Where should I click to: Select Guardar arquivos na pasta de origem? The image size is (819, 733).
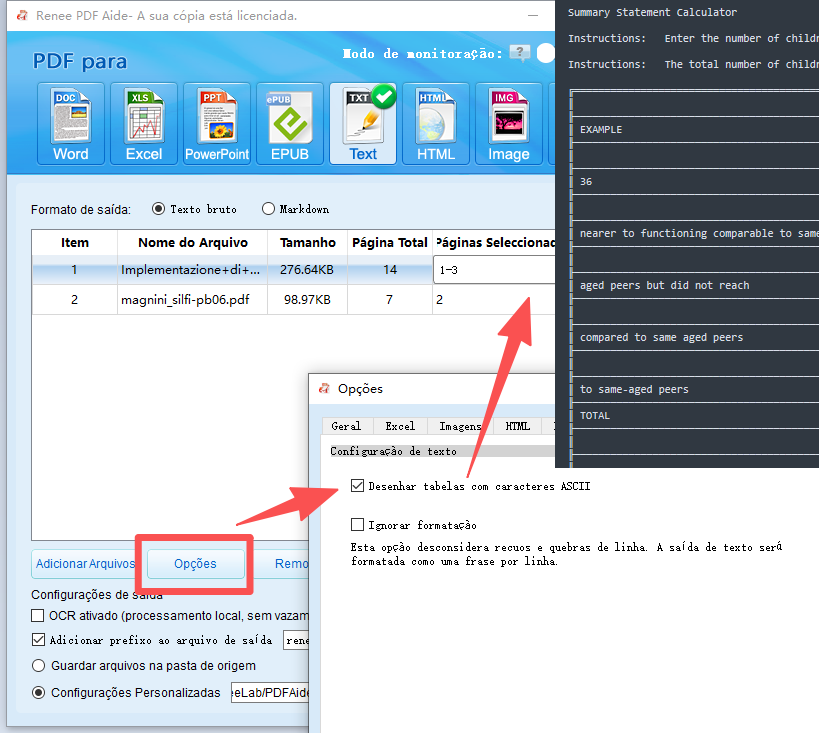pos(37,665)
